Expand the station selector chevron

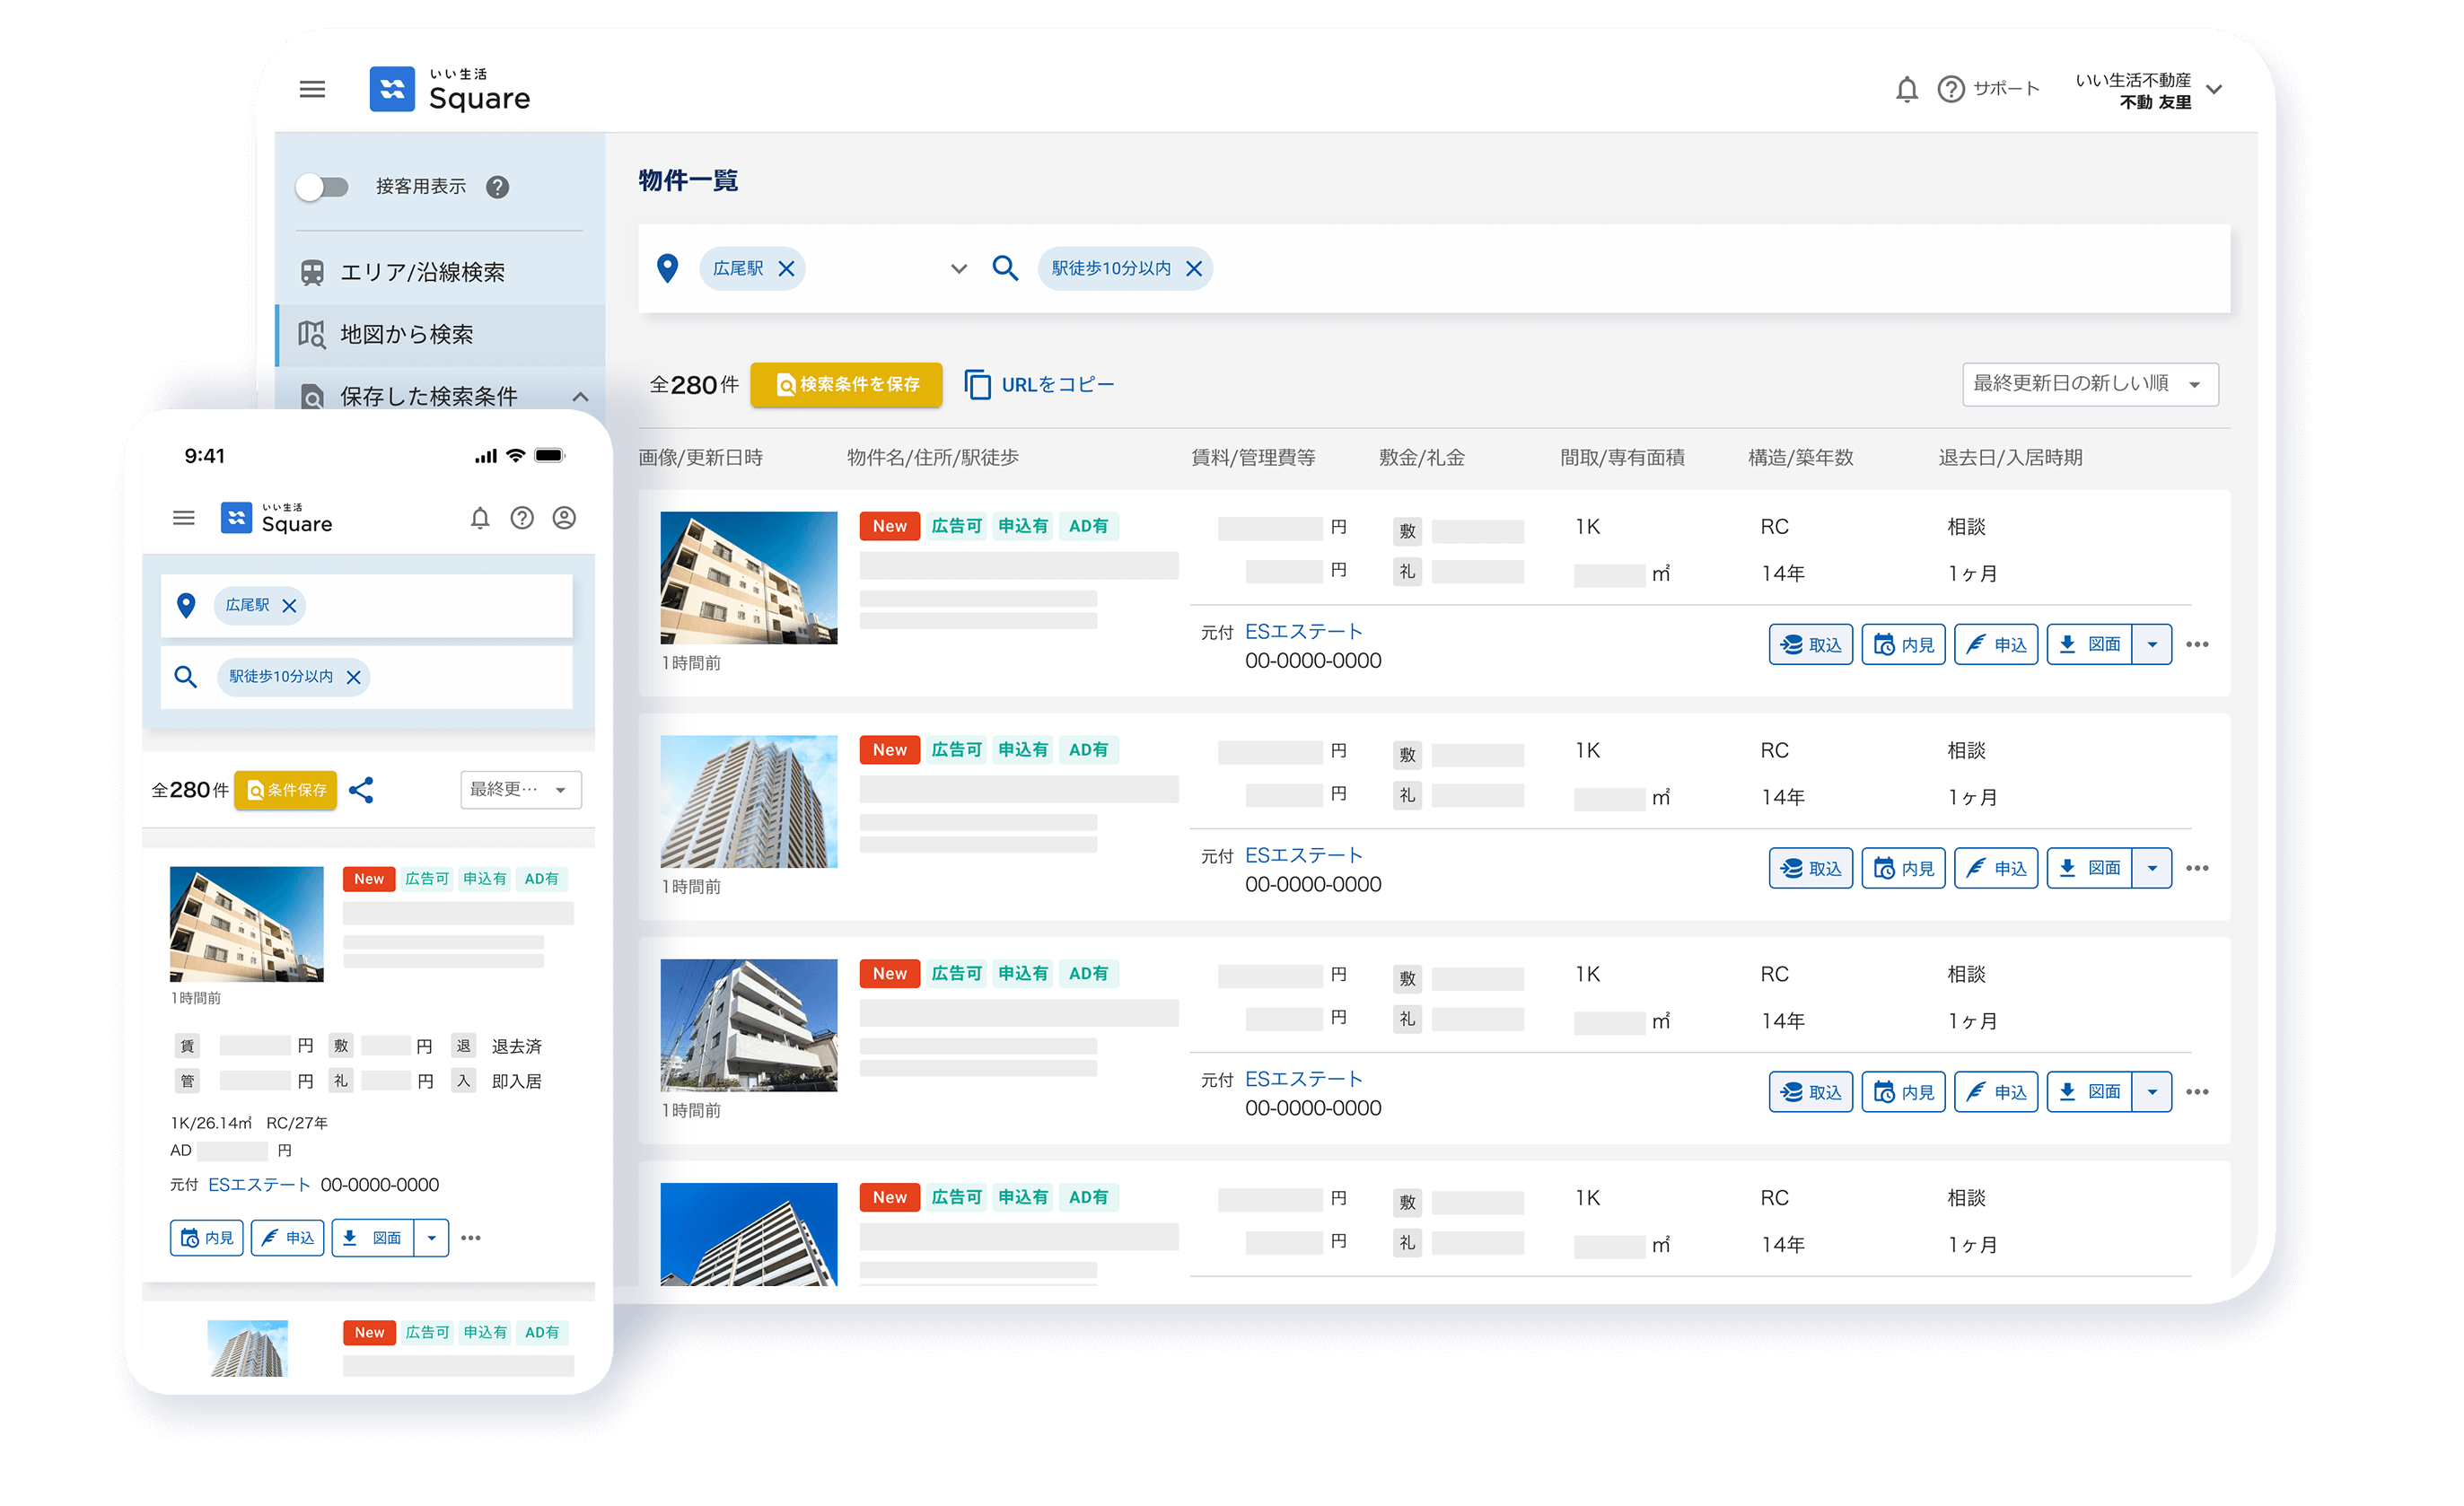coord(958,269)
